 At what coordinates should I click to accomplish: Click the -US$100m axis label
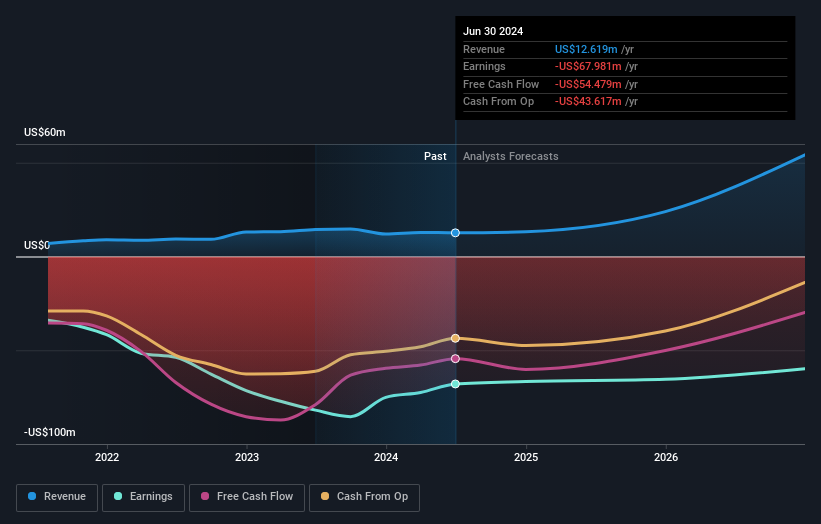click(49, 432)
